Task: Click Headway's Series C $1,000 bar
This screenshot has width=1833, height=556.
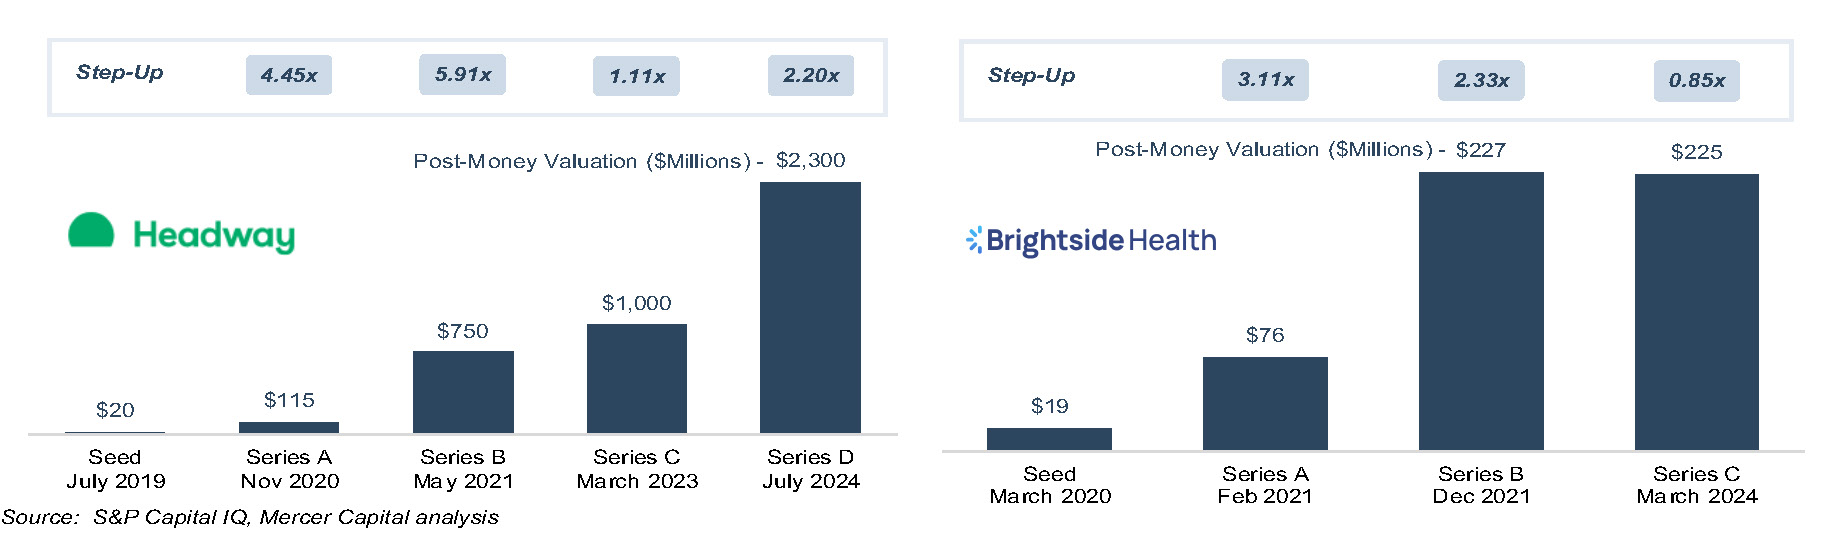Action: (636, 378)
